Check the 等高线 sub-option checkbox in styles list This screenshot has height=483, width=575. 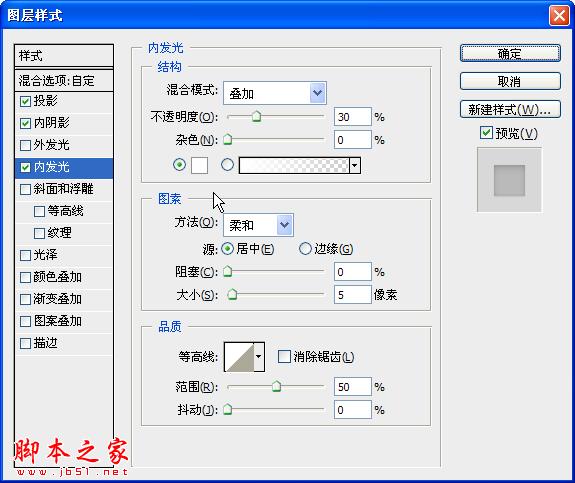click(x=39, y=212)
